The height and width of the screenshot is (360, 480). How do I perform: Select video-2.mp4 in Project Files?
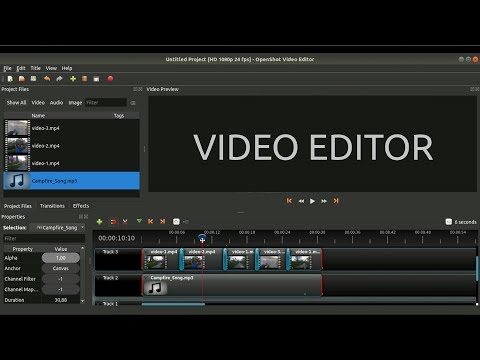click(71, 146)
